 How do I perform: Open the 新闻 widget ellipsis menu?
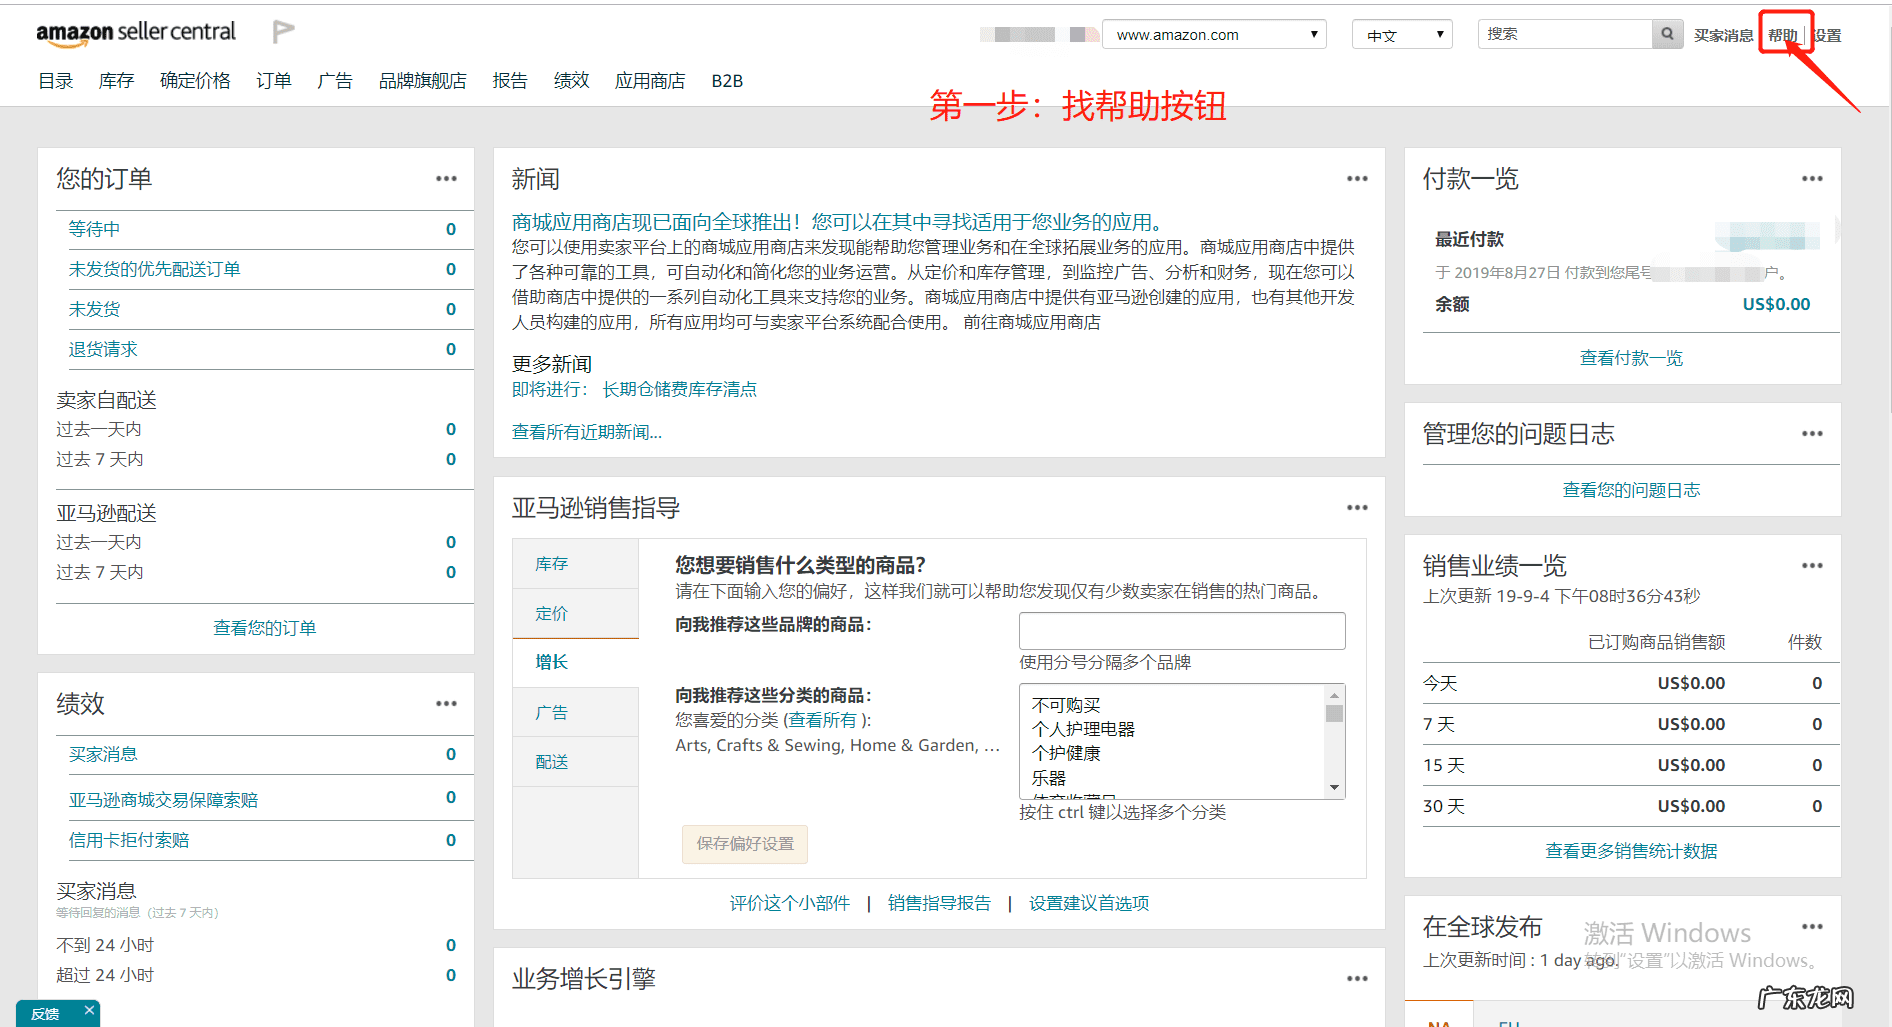click(1357, 178)
